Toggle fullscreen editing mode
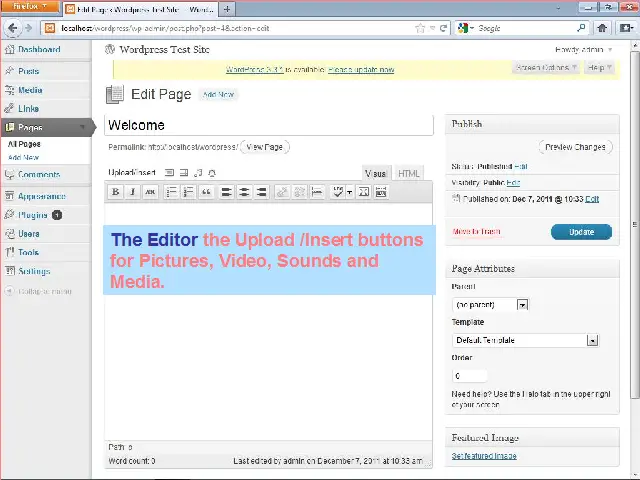This screenshot has height=480, width=640. 364,192
